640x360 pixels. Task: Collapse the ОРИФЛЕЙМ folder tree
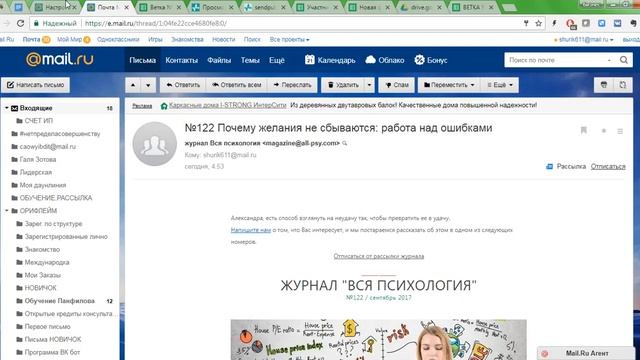coord(7,211)
